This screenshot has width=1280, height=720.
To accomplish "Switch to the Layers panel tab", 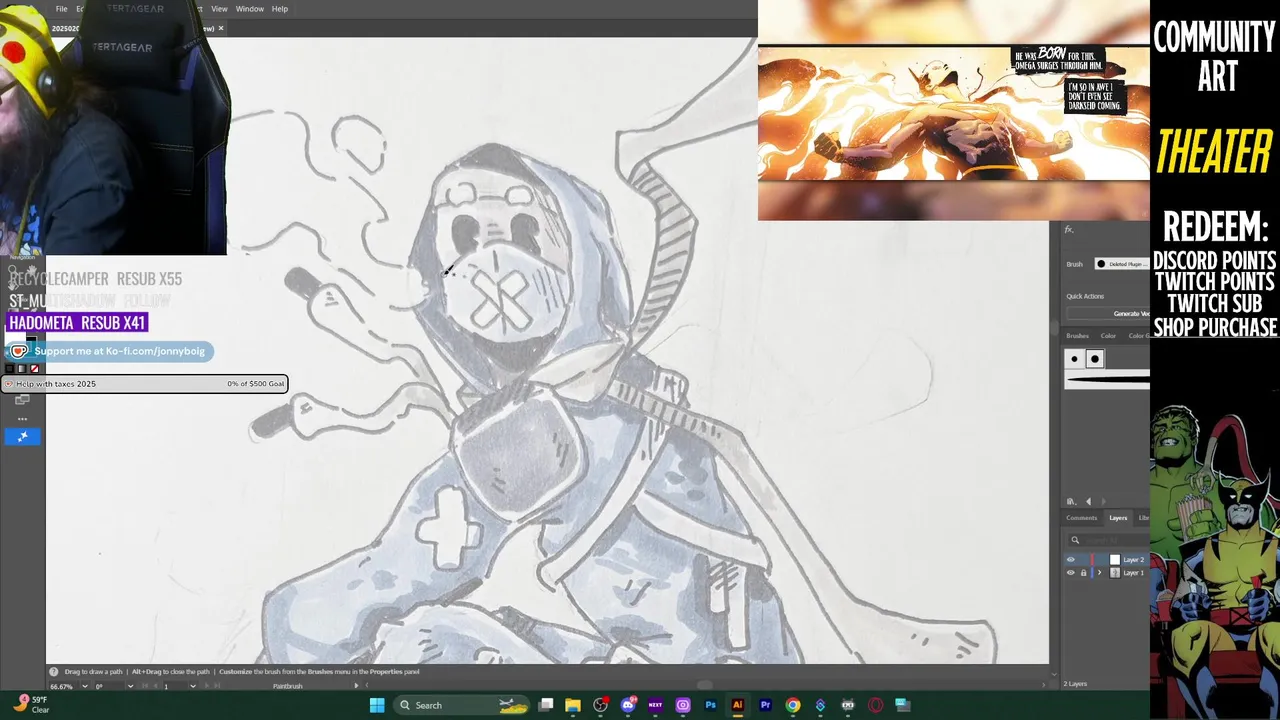I will click(1118, 518).
